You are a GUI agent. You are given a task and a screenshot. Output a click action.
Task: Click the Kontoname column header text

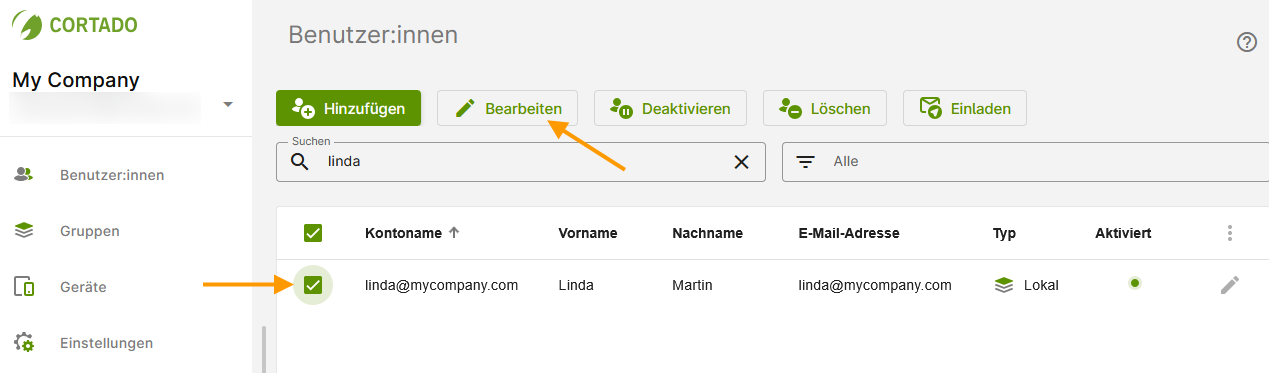pyautogui.click(x=403, y=233)
